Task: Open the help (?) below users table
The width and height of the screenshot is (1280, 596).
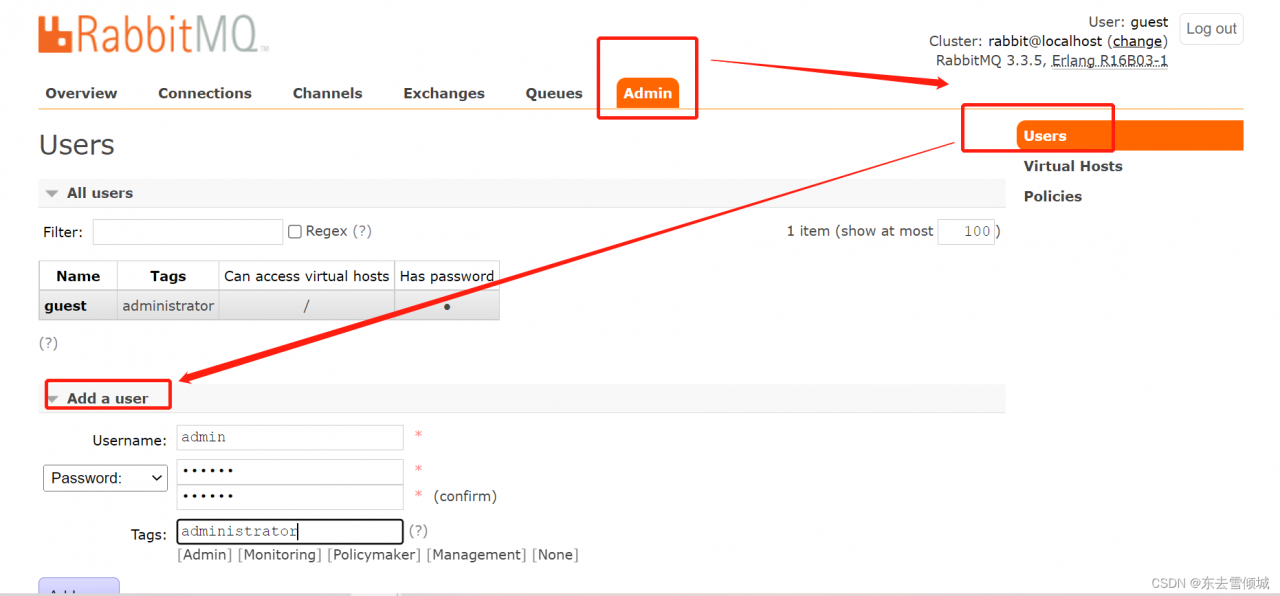Action: pyautogui.click(x=48, y=343)
